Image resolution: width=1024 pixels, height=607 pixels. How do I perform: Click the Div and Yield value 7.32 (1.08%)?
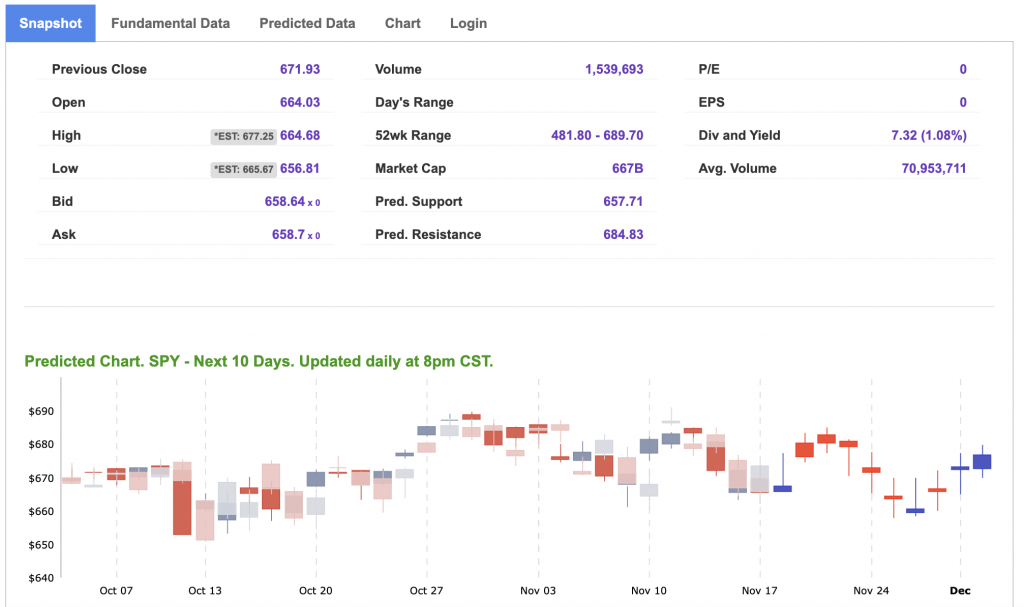pos(928,135)
